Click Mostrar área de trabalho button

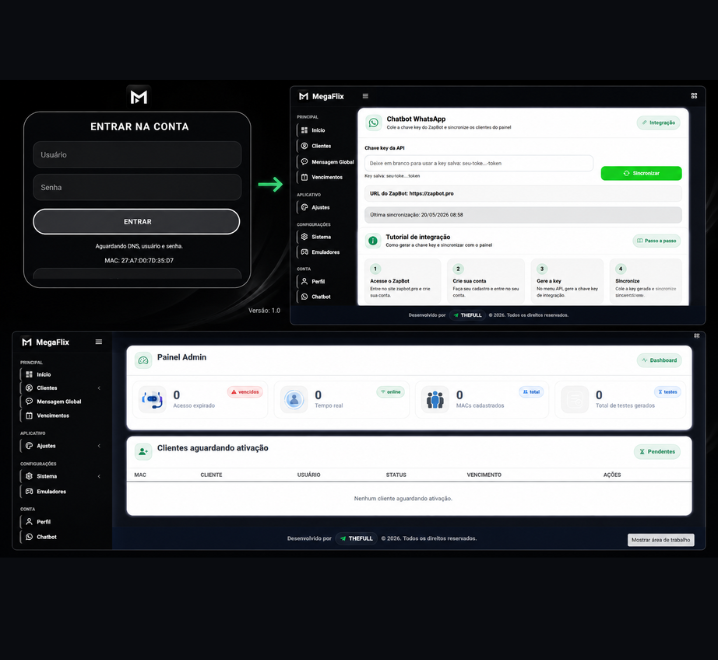click(x=661, y=540)
